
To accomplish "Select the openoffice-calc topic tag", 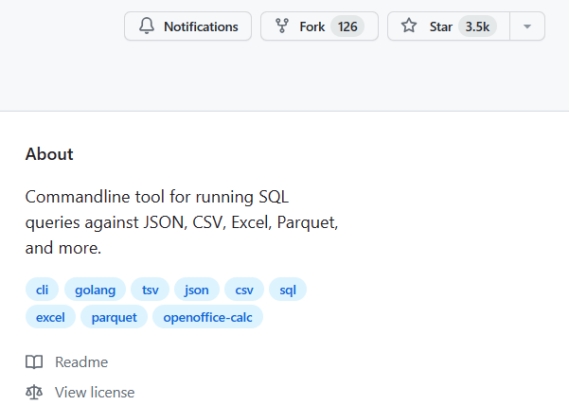I will click(x=208, y=317).
